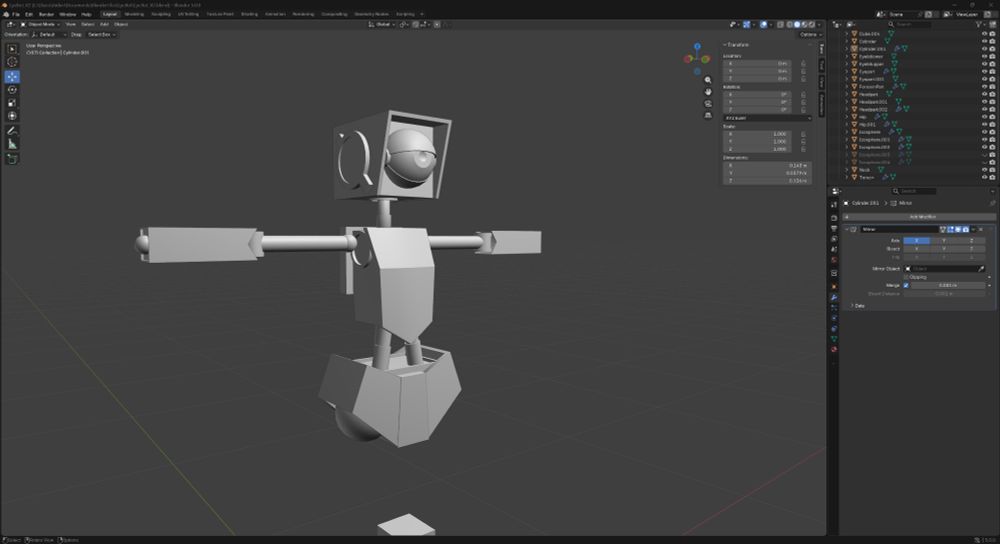
Task: Expand the Data section of Mirror modifier
Action: point(859,305)
